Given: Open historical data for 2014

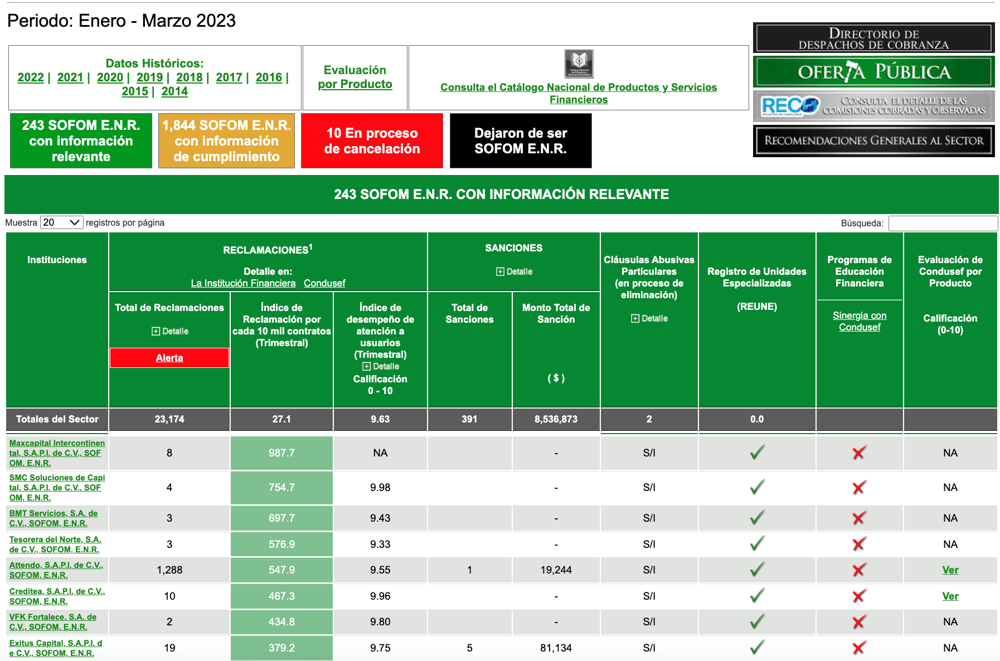Looking at the screenshot, I should click(x=175, y=91).
